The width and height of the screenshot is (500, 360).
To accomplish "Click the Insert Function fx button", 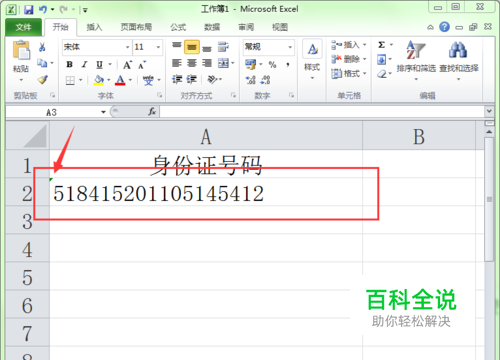I will pyautogui.click(x=152, y=112).
